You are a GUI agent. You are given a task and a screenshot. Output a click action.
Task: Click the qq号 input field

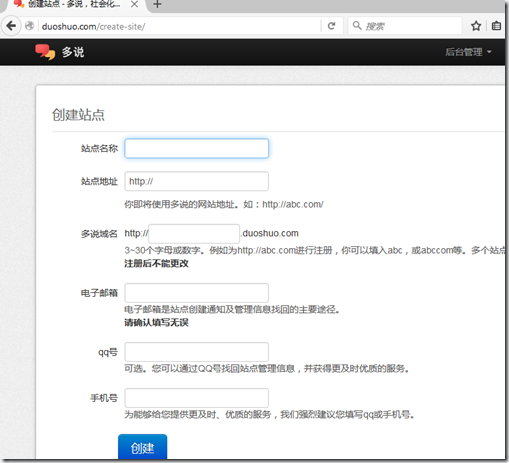(196, 352)
